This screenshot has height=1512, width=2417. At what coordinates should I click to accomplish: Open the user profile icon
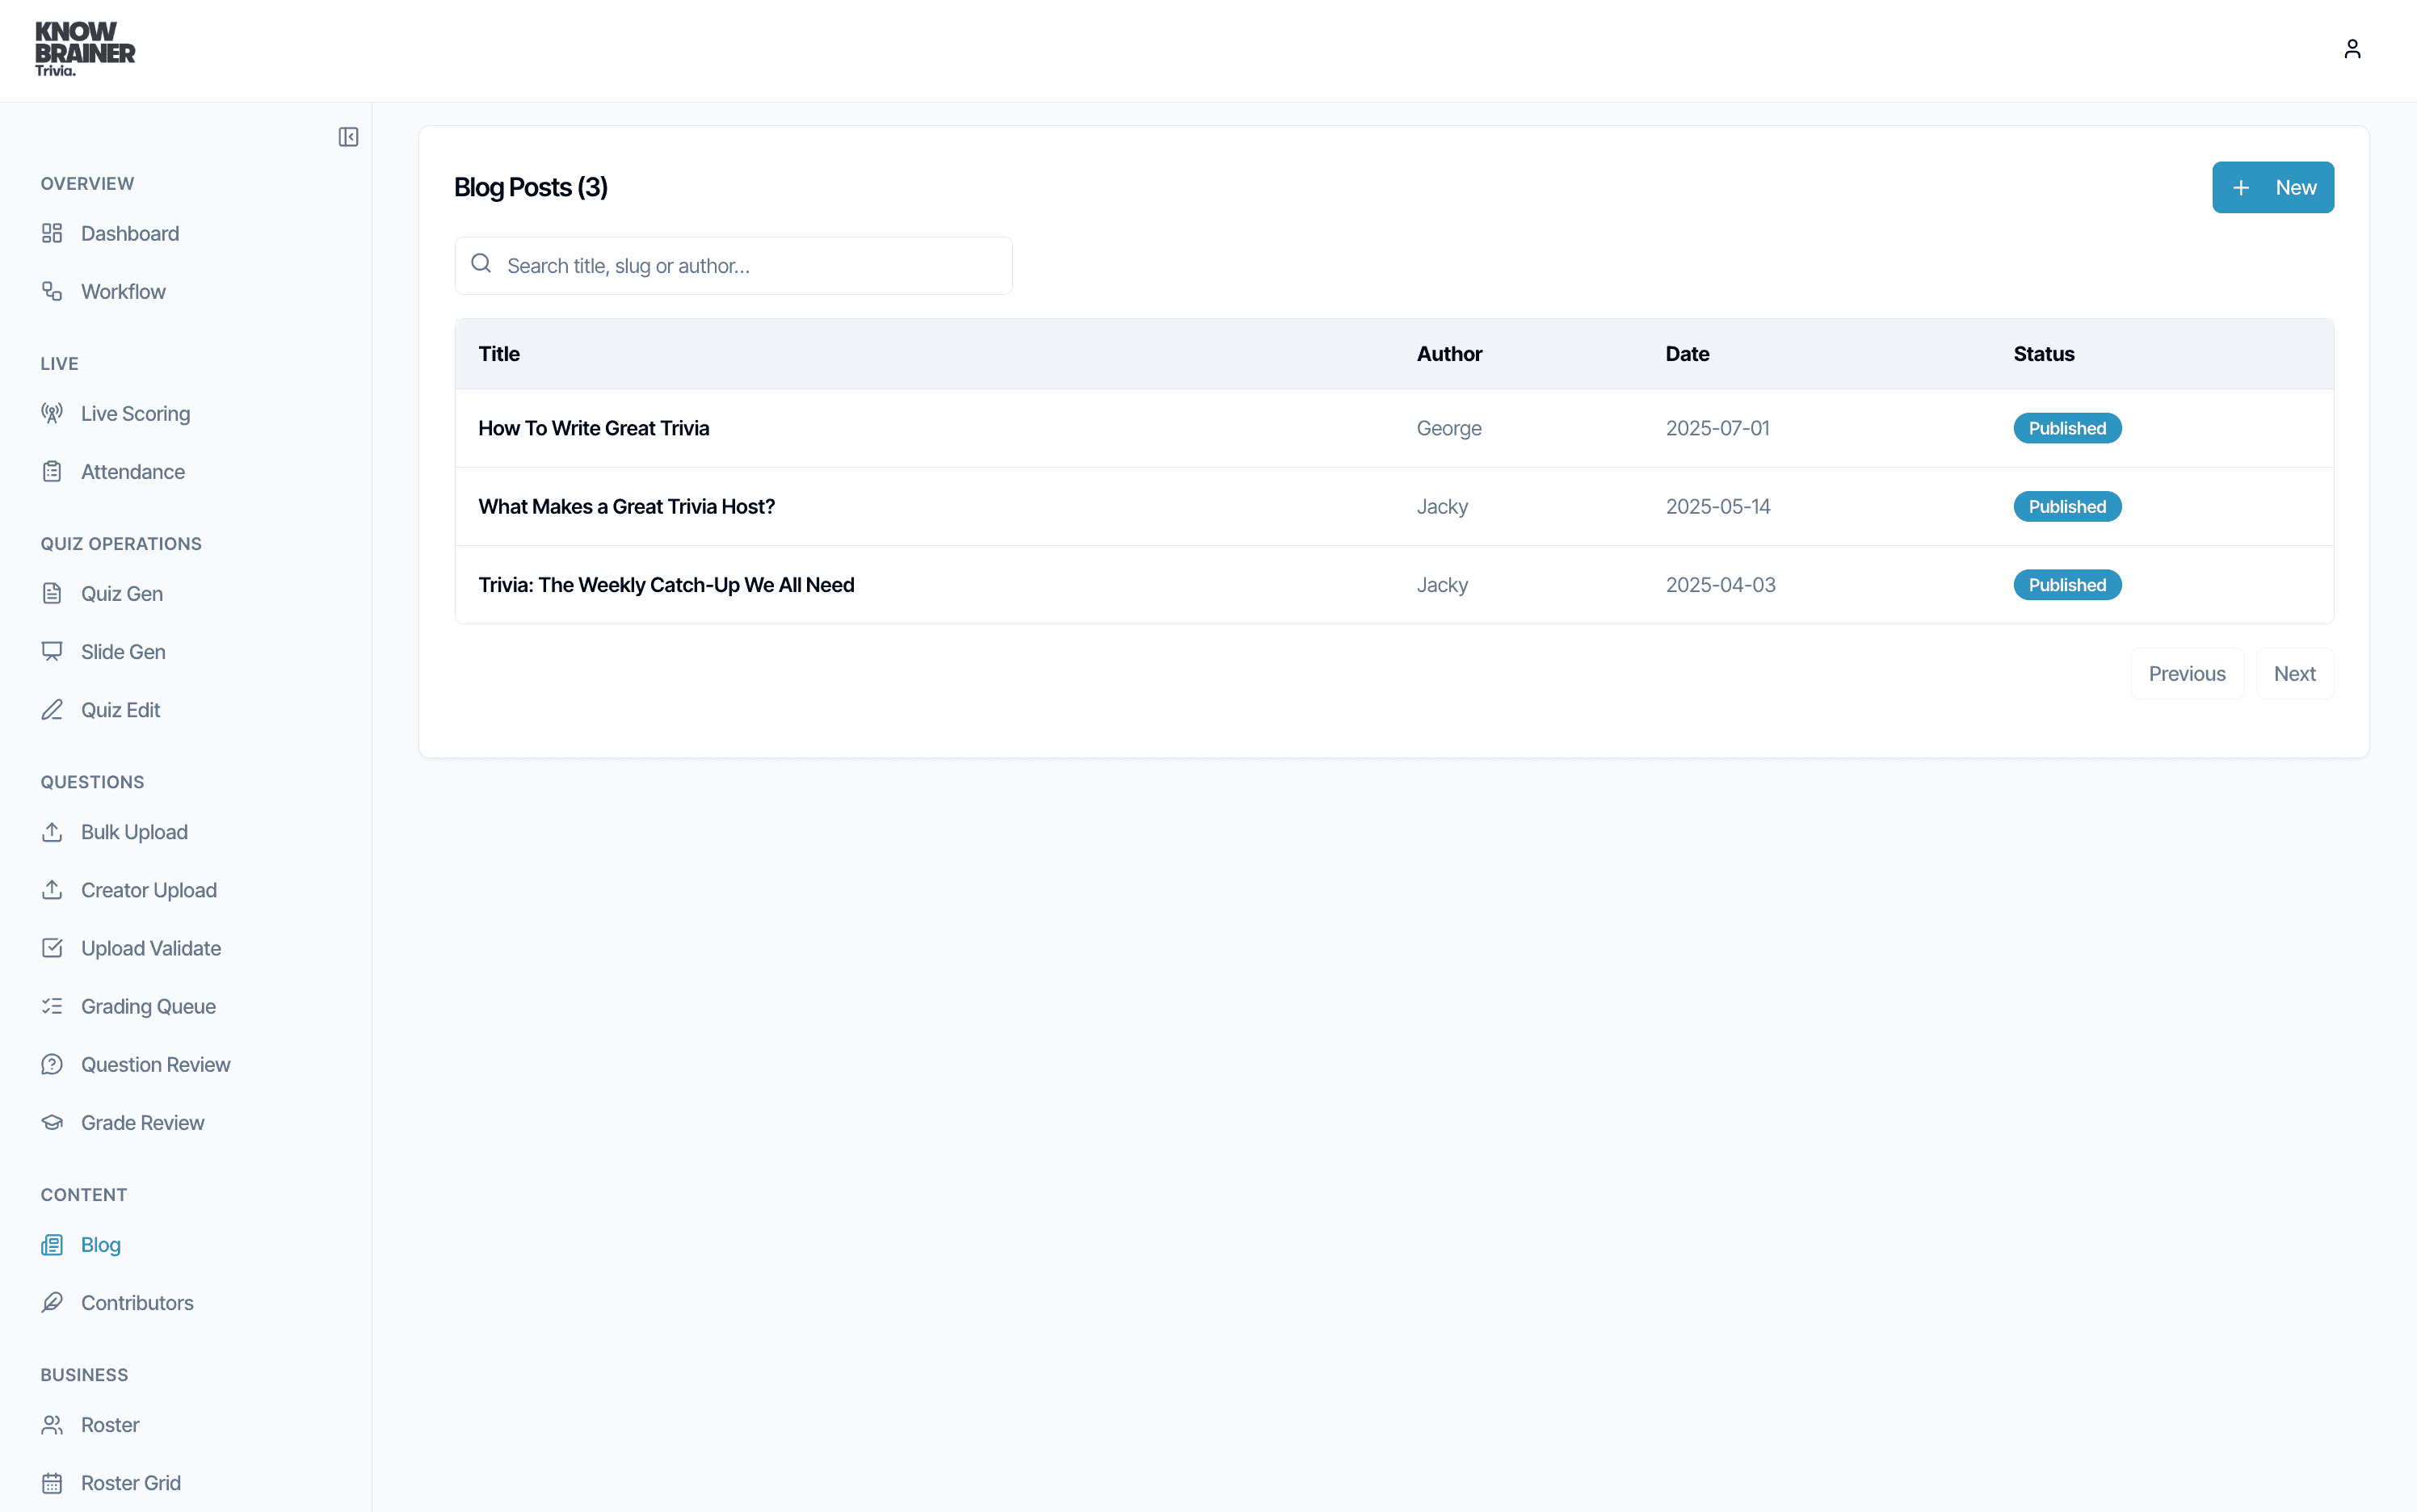(2352, 49)
